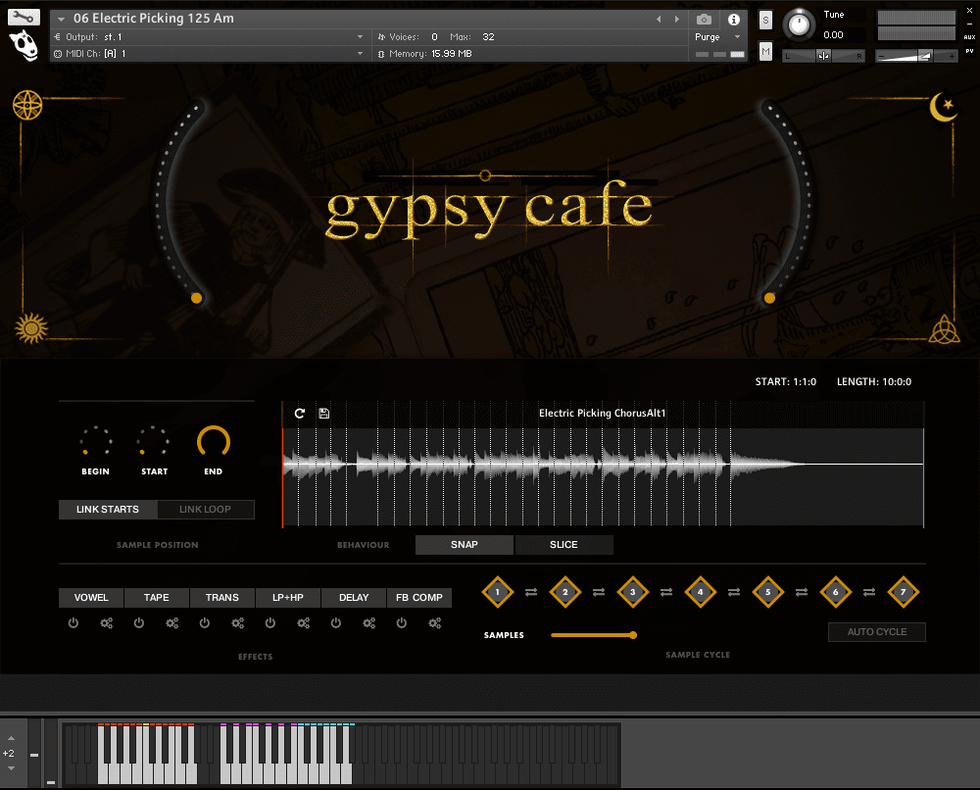Click the save disk icon above waveform

click(x=324, y=413)
